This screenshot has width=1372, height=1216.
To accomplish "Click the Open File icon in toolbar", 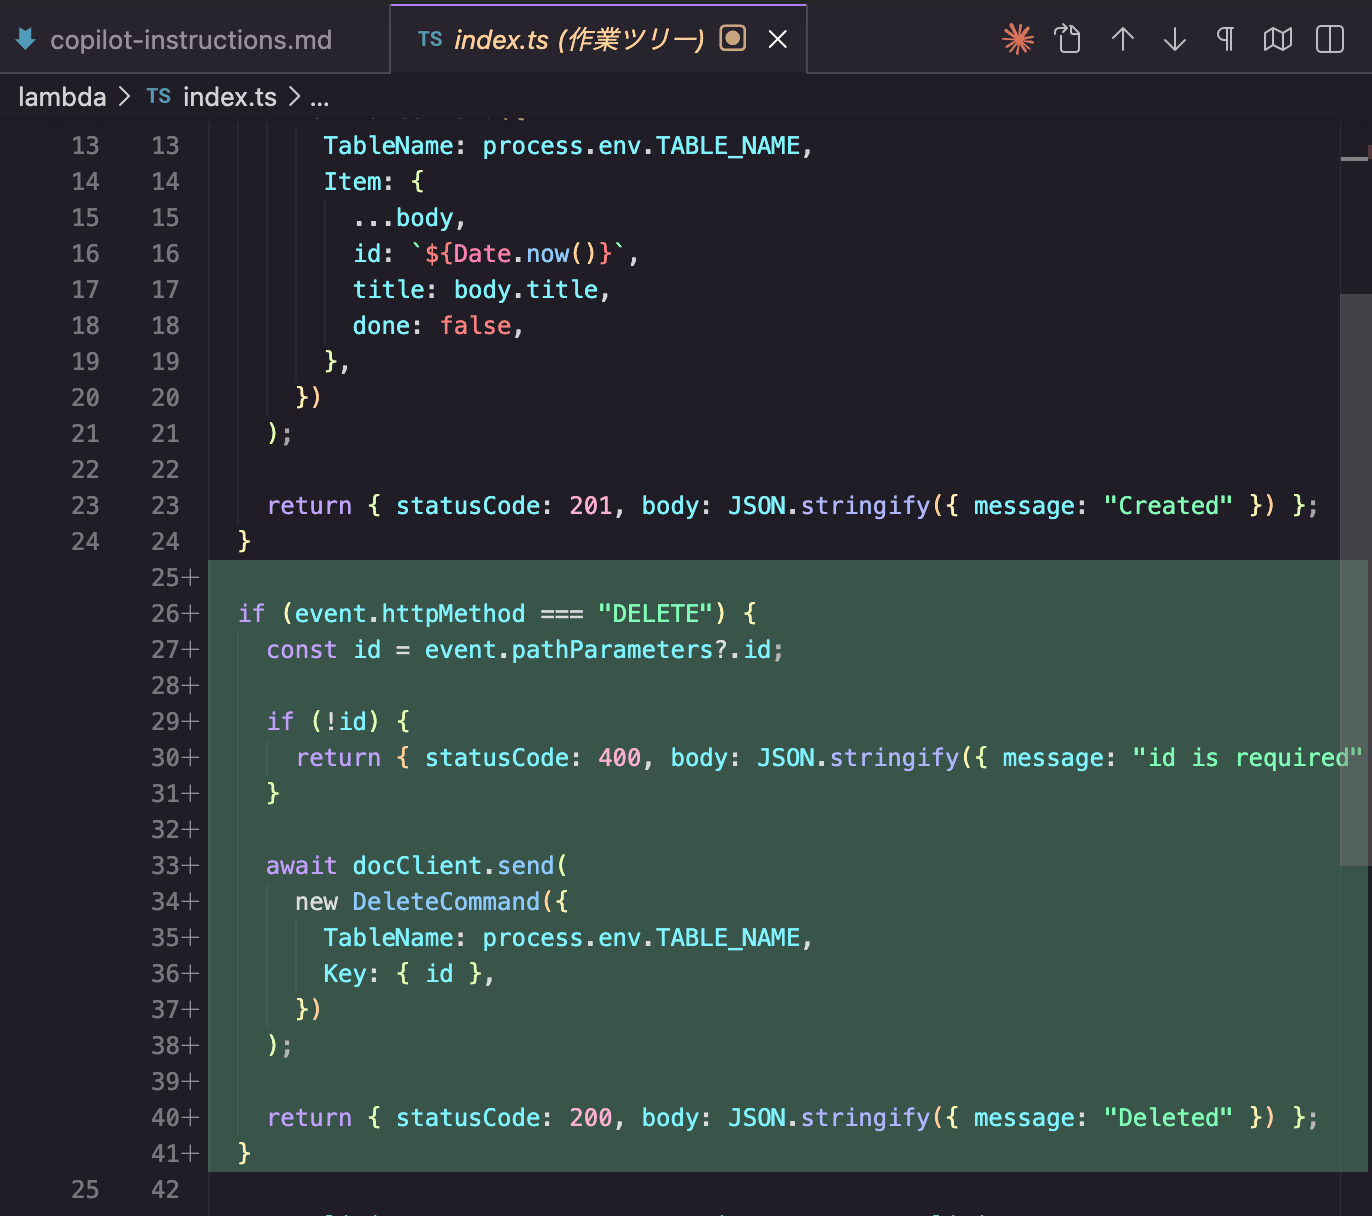I will pyautogui.click(x=1068, y=39).
